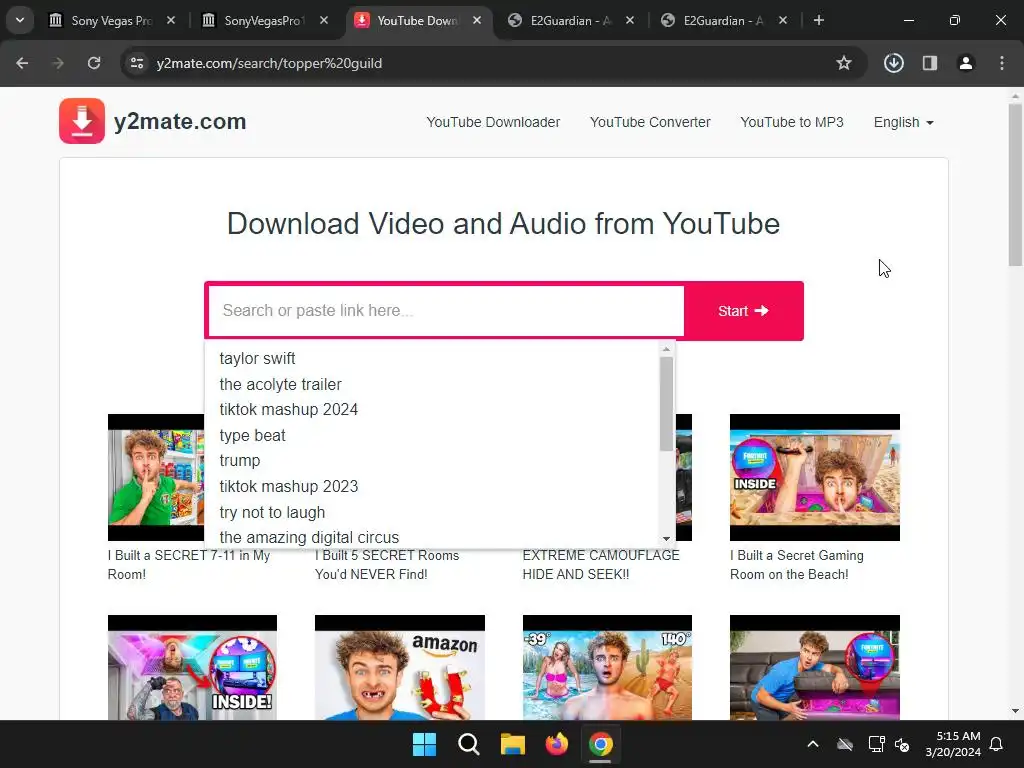Click Chrome icon in taskbar
This screenshot has height=768, width=1024.
[600, 744]
